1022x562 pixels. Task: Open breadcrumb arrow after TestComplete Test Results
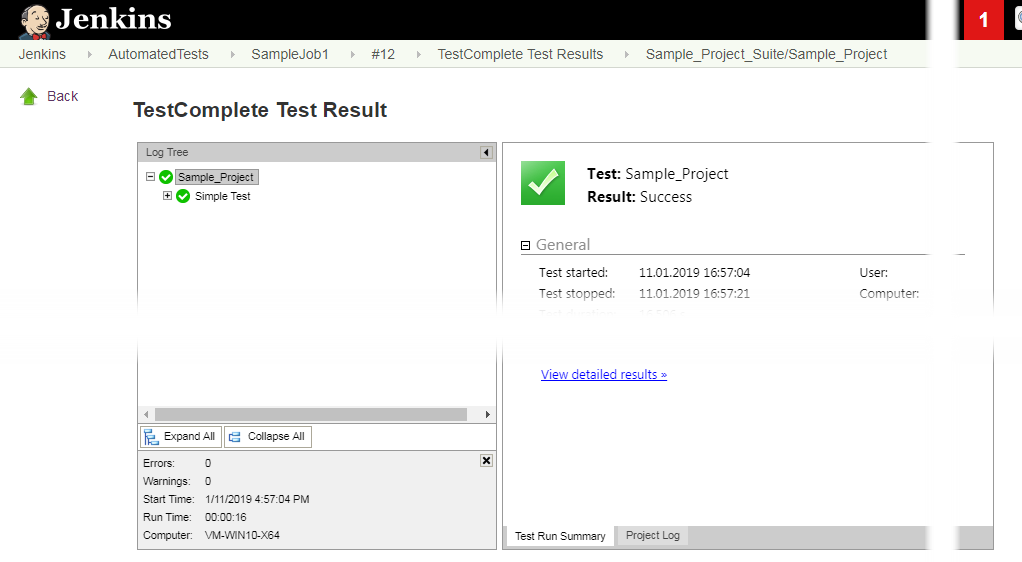tap(626, 55)
